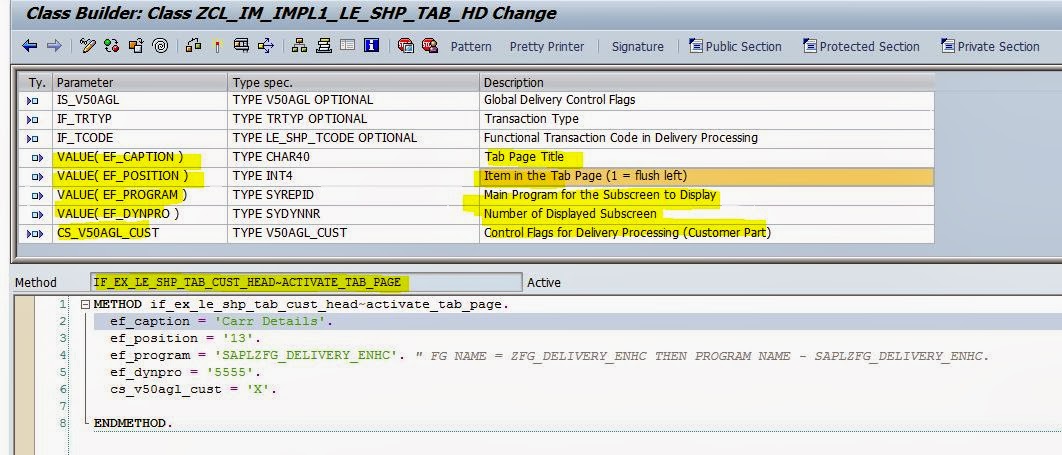Click the Pattern button
Image resolution: width=1062 pixels, height=455 pixels.
coord(471,47)
